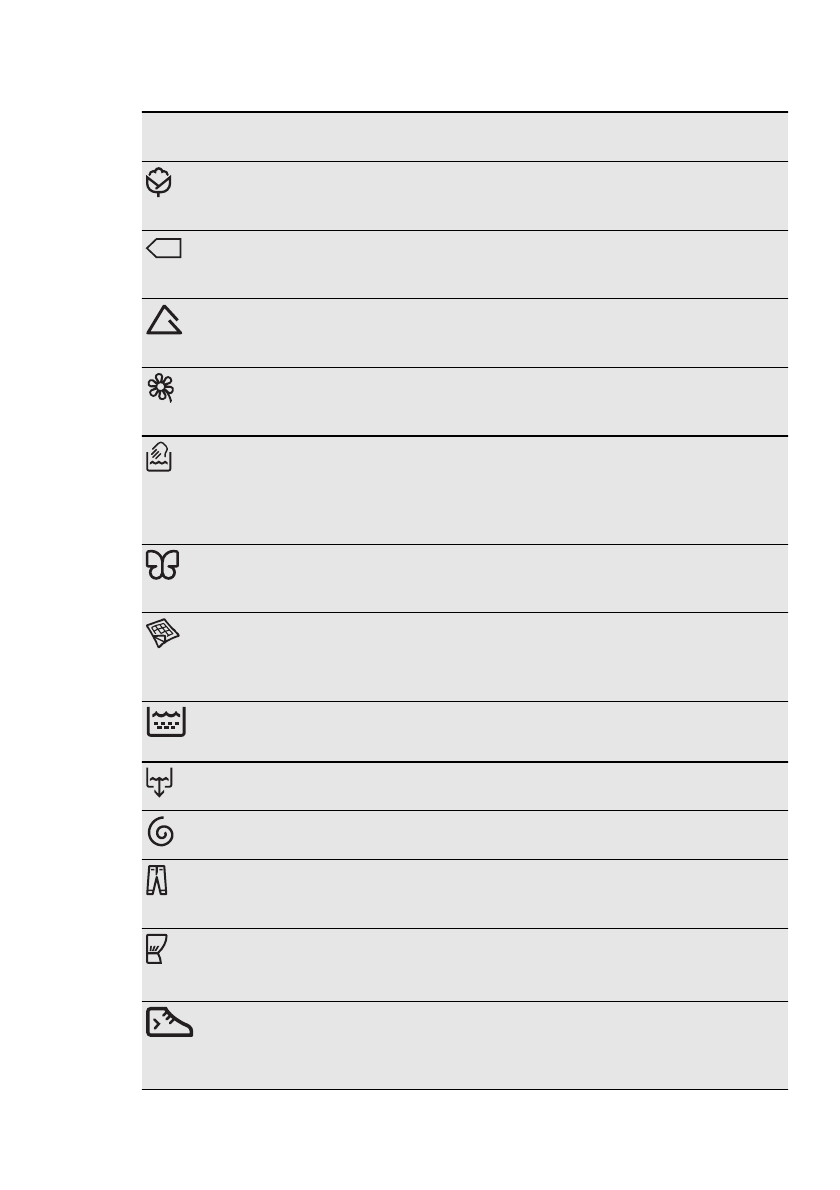The width and height of the screenshot is (840, 1190).
Task: Click the hand wash basin icon
Action: point(159,460)
